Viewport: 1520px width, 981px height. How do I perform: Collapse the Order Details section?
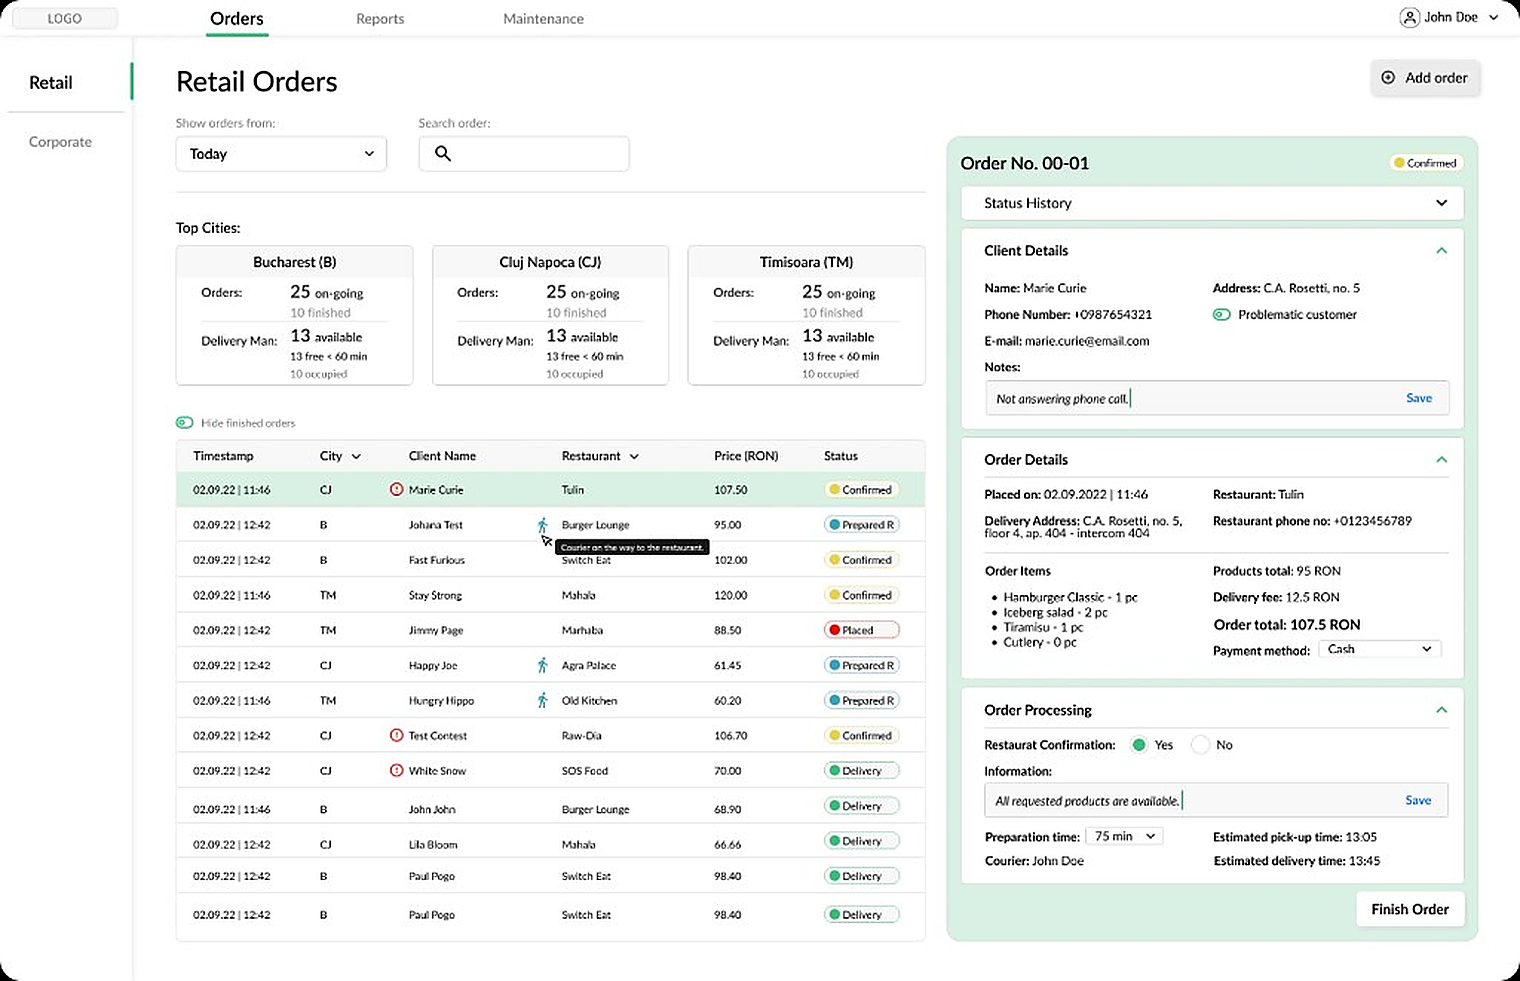1441,459
